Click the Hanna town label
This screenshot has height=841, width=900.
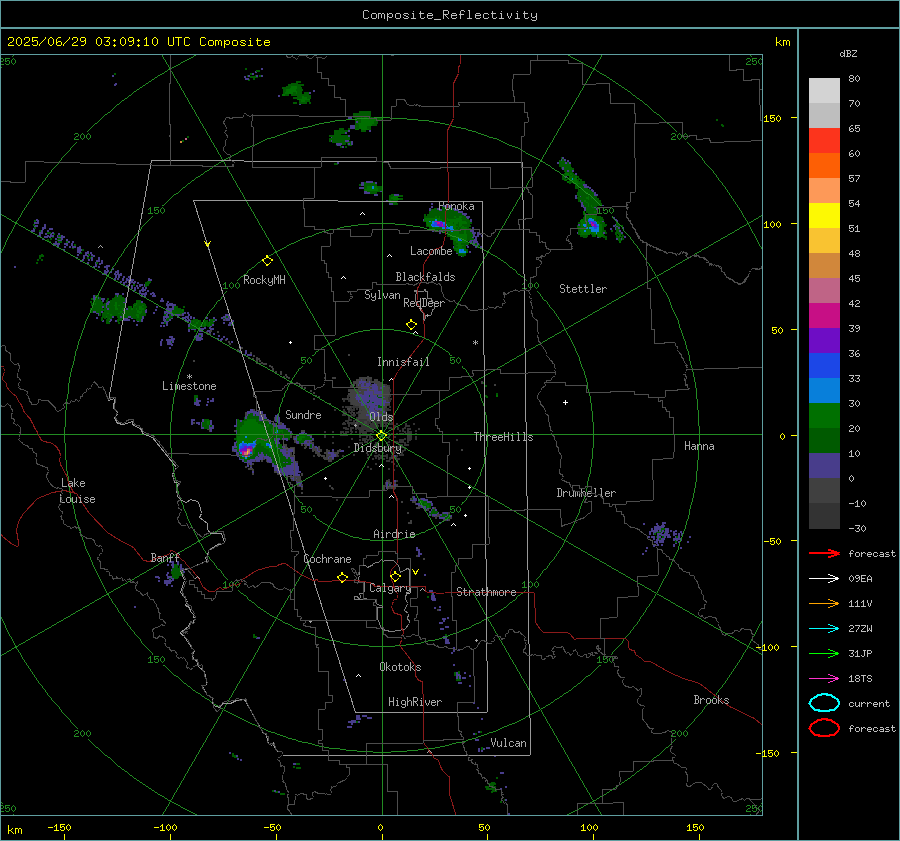(x=699, y=446)
